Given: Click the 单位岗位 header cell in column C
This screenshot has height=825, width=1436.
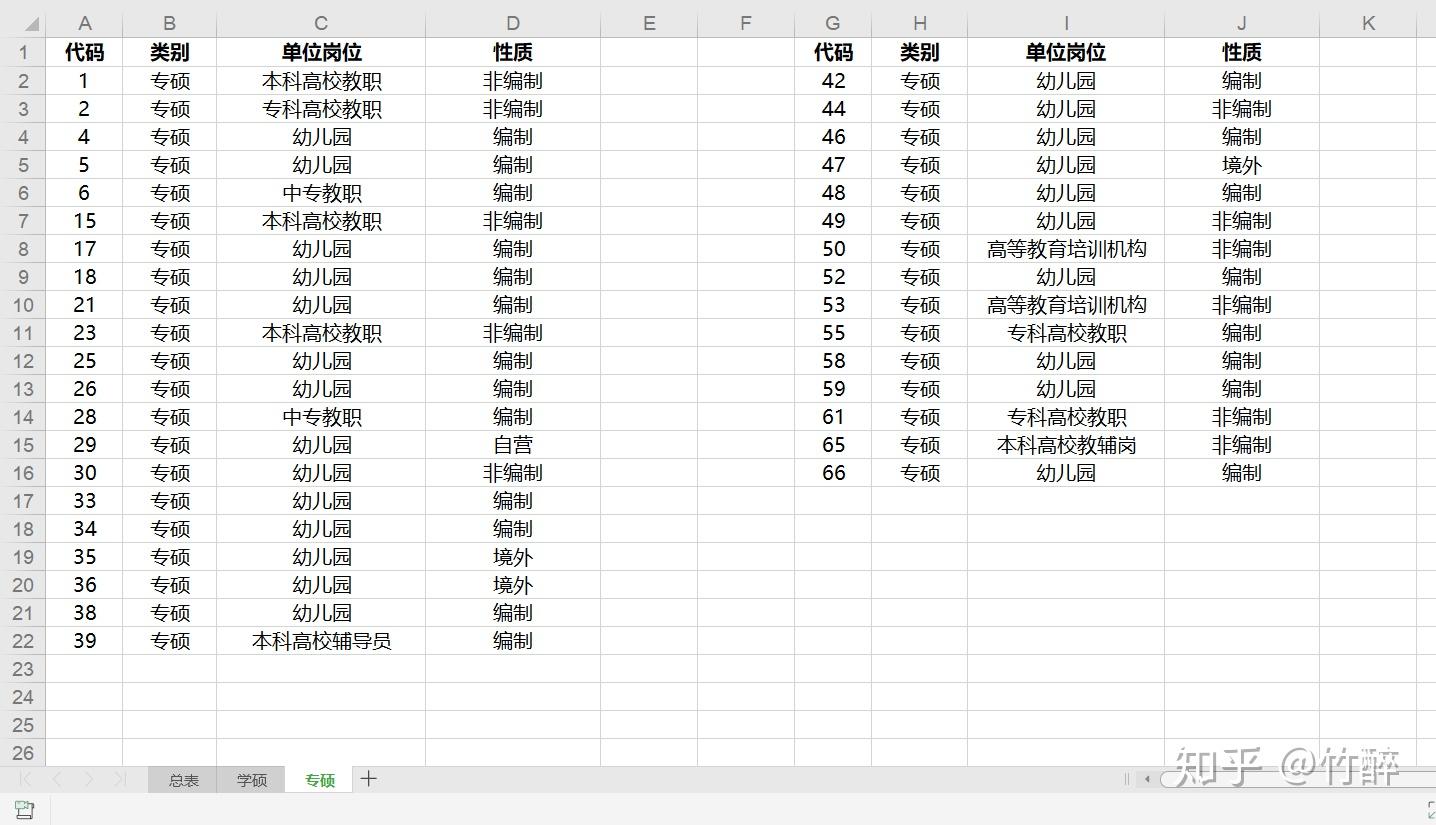Looking at the screenshot, I should (321, 53).
